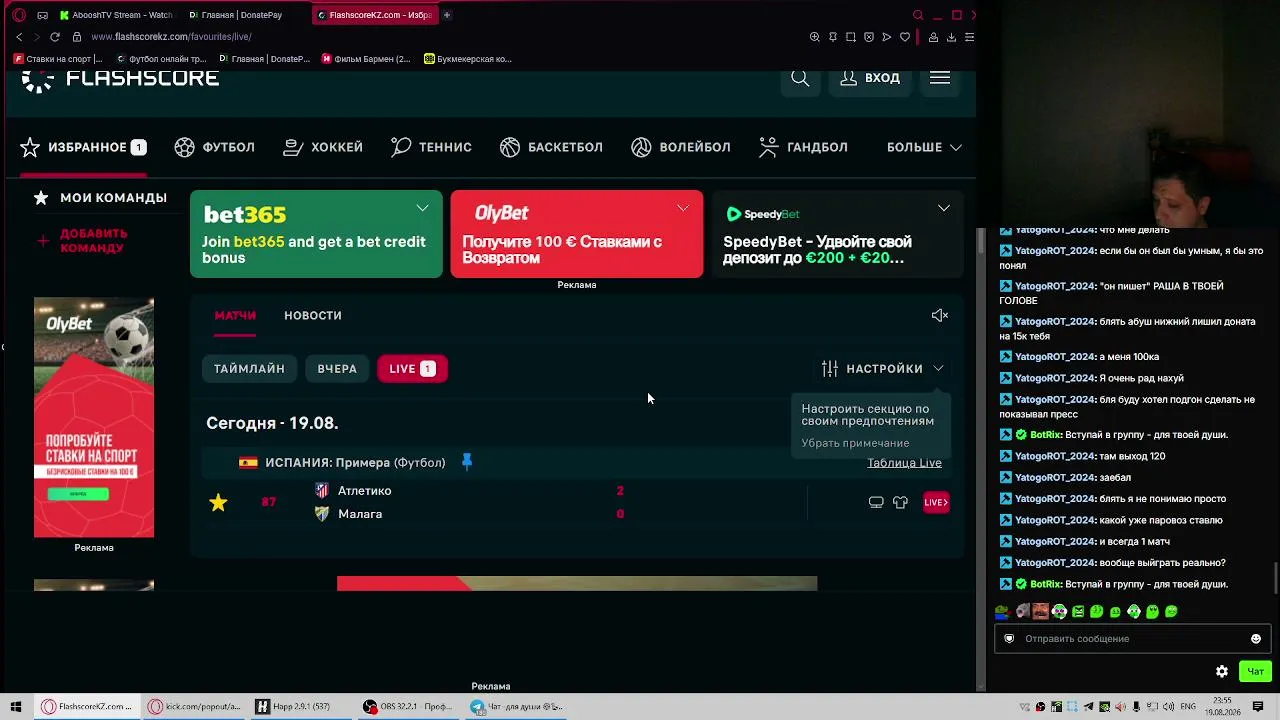Image resolution: width=1280 pixels, height=720 pixels.
Task: Click the ENG language indicator
Action: tap(1188, 707)
